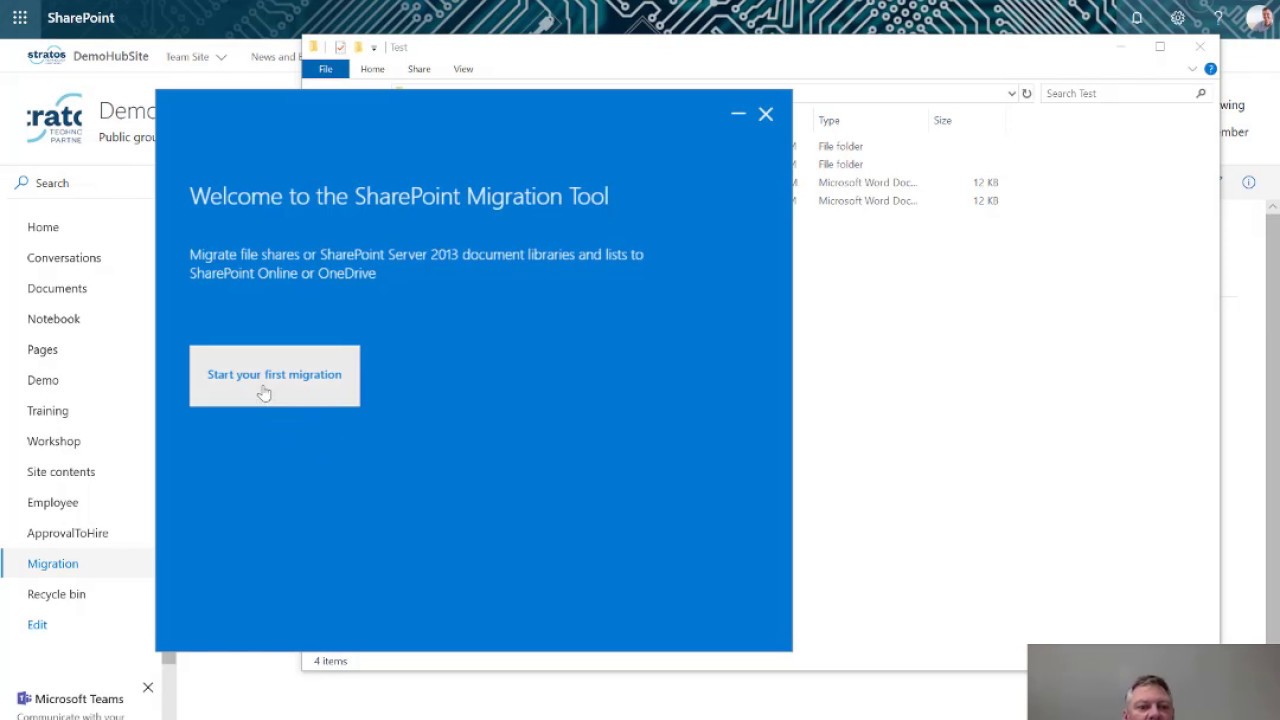Open the Demo navigation link
This screenshot has width=1280, height=720.
click(43, 380)
